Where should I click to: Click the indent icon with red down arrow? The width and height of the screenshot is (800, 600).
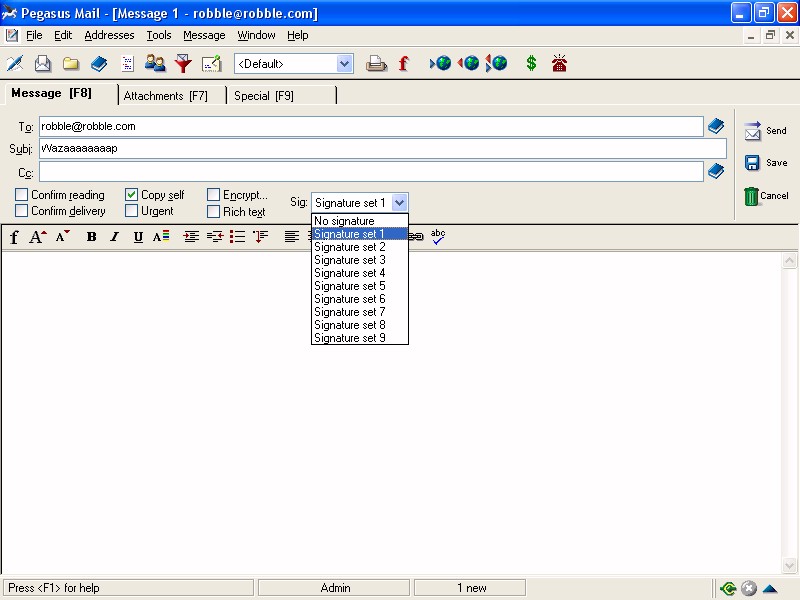(260, 237)
